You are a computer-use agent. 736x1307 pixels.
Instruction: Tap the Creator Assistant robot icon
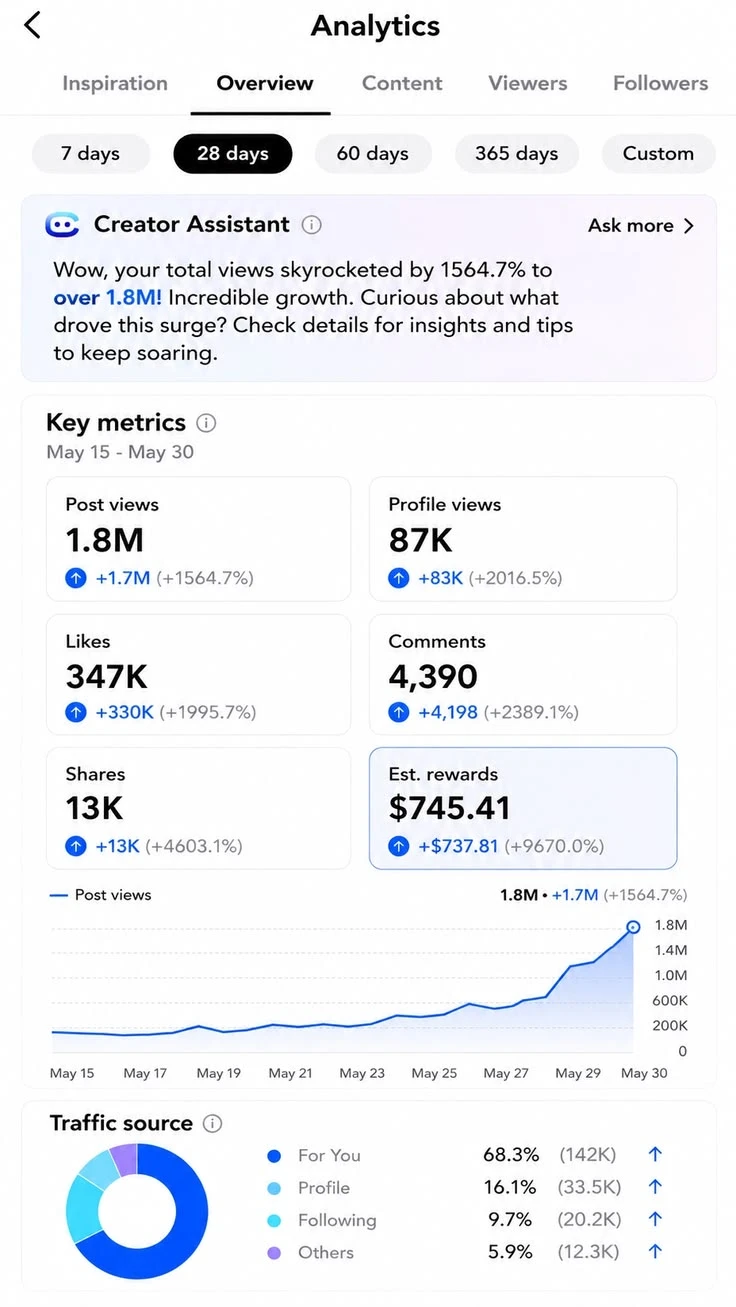pos(62,225)
